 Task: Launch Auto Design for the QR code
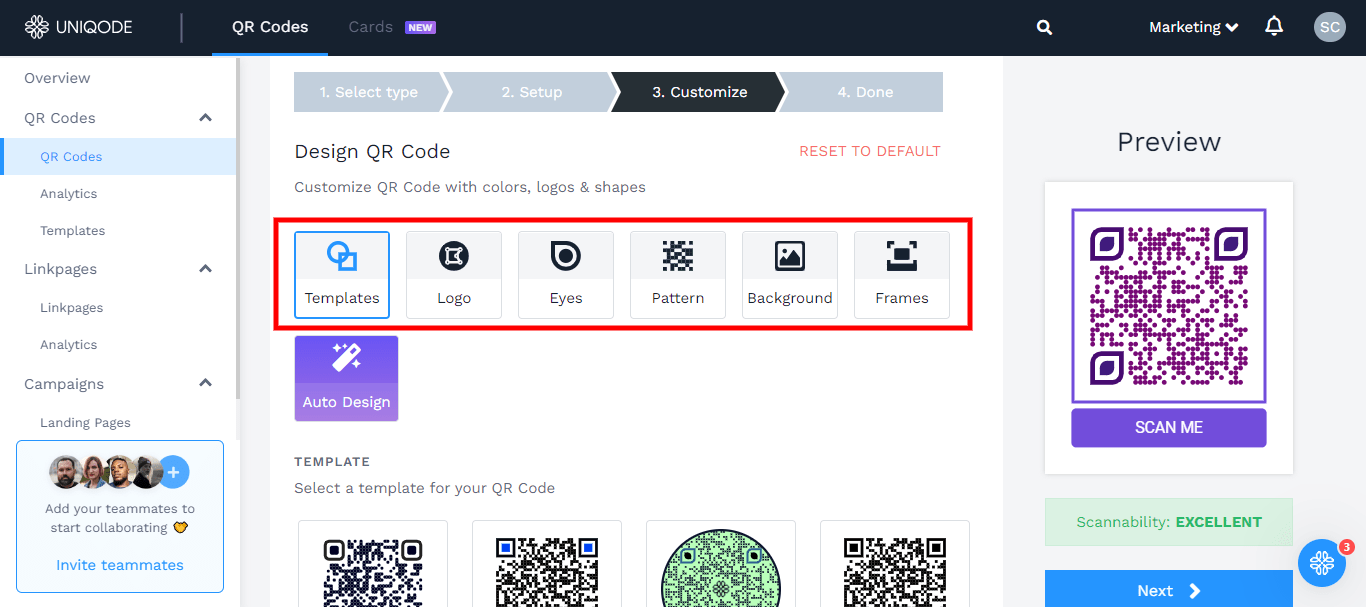[x=346, y=378]
